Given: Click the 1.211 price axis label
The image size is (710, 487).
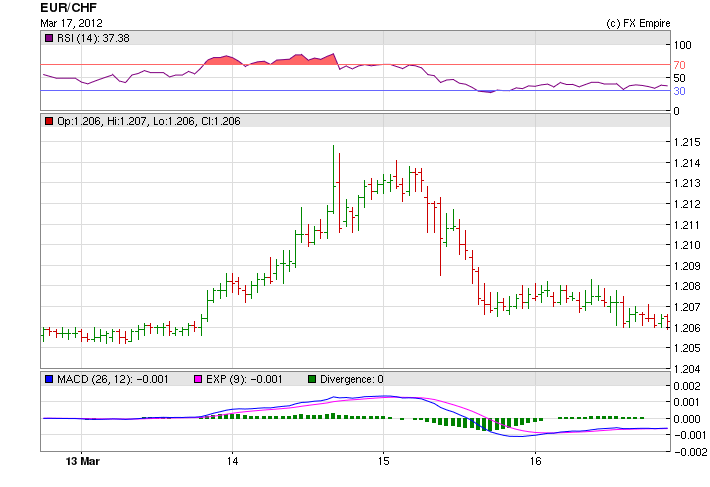Looking at the screenshot, I should [x=687, y=224].
